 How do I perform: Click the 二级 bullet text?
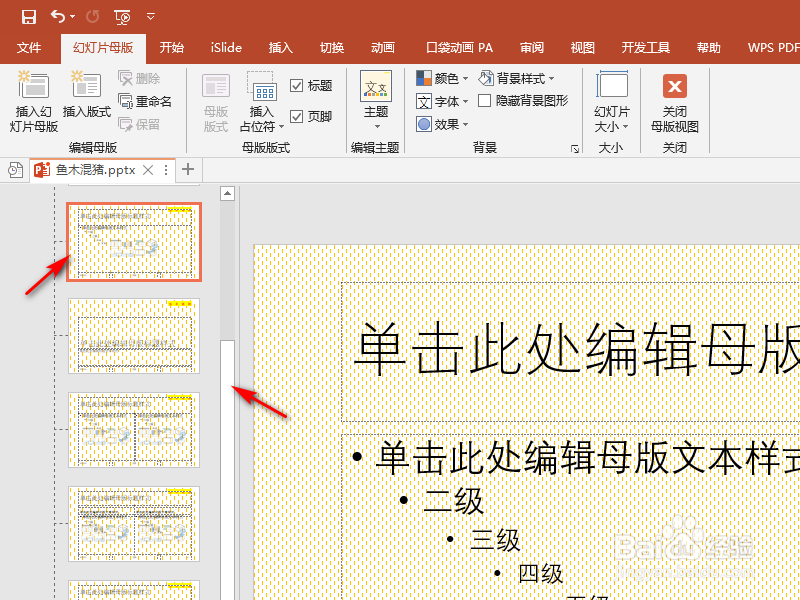pyautogui.click(x=453, y=501)
